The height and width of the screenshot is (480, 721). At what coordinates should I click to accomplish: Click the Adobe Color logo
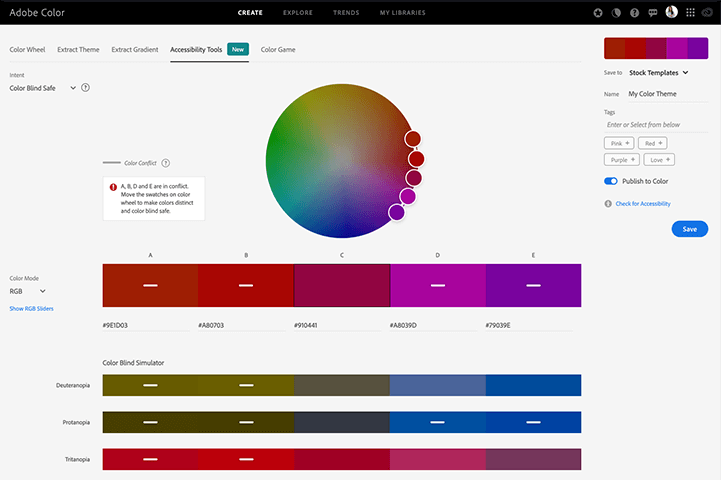click(37, 13)
